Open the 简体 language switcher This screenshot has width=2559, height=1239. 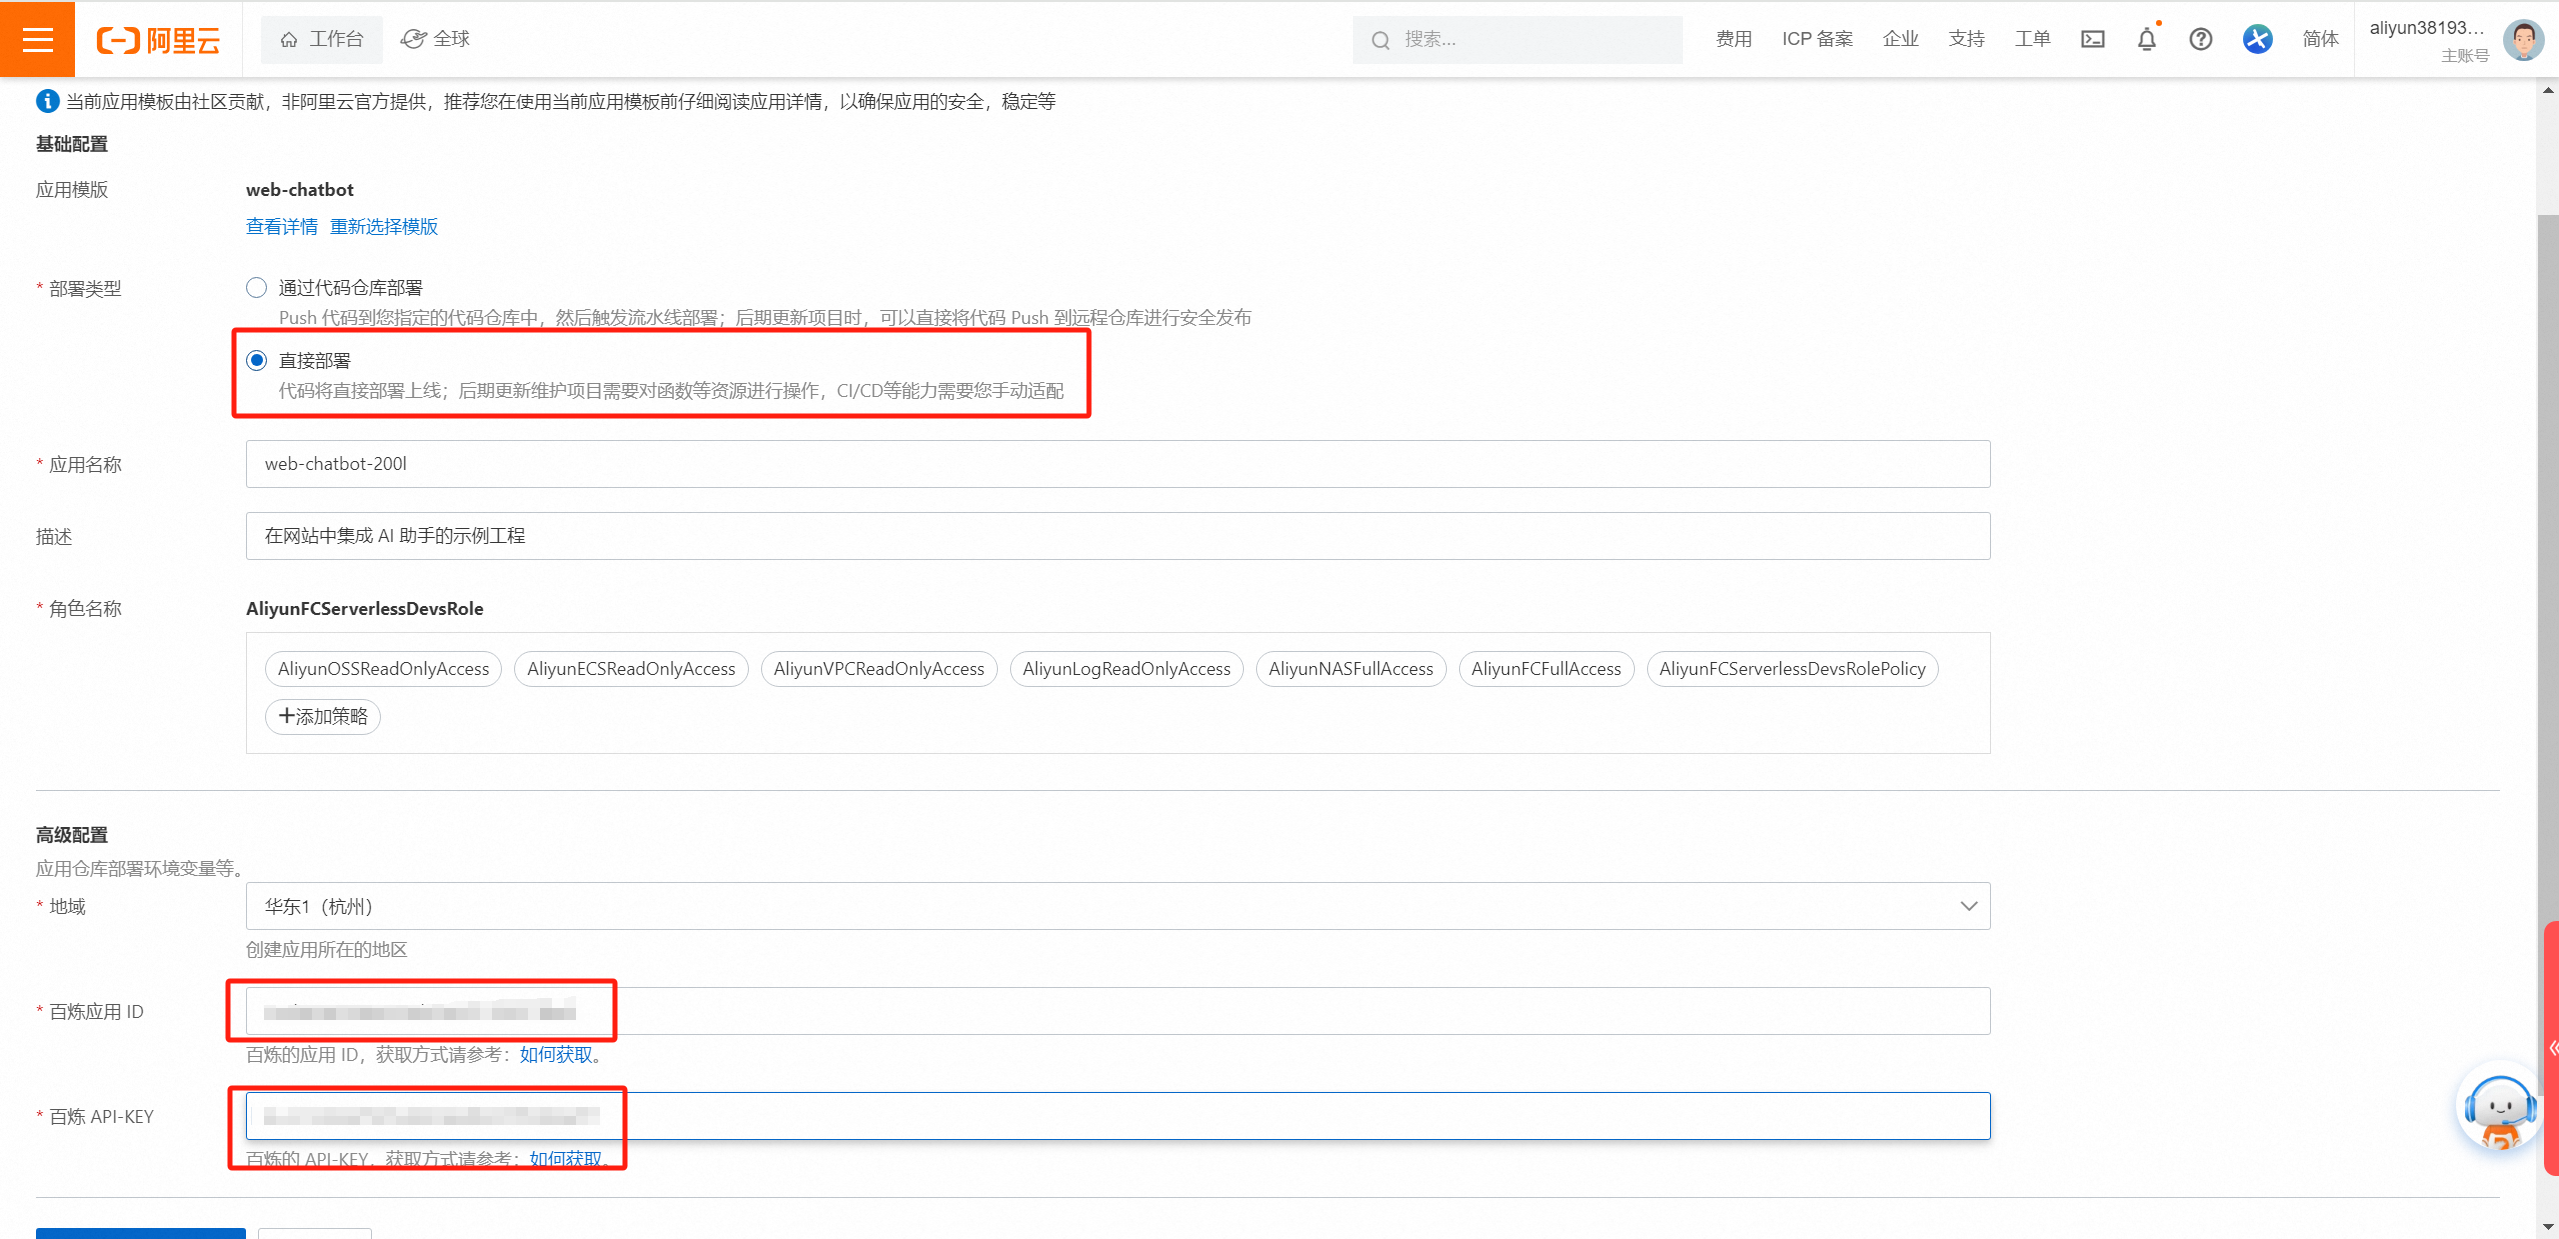2320,39
